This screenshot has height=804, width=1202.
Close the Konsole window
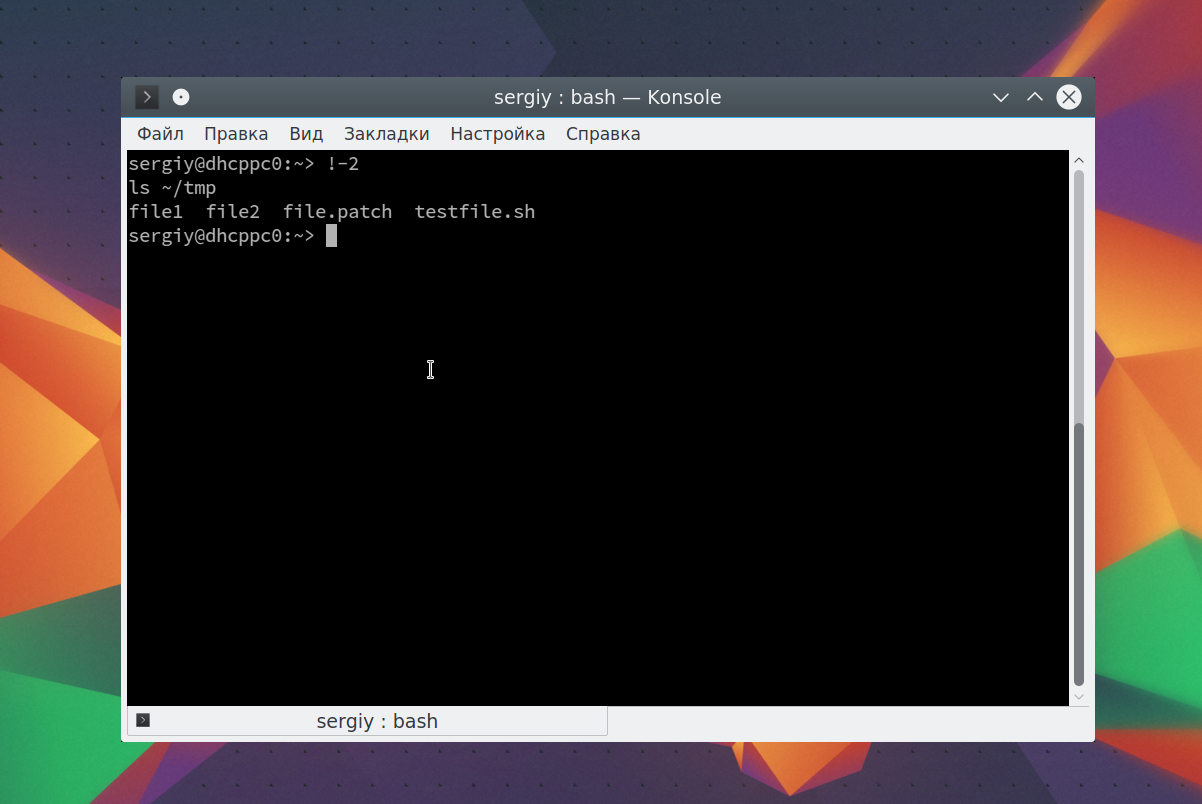(1069, 97)
